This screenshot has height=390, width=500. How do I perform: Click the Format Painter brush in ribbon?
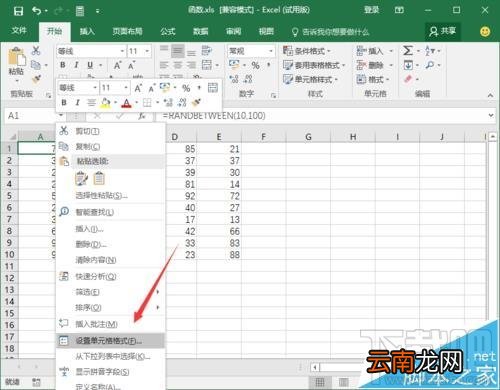tap(36, 79)
